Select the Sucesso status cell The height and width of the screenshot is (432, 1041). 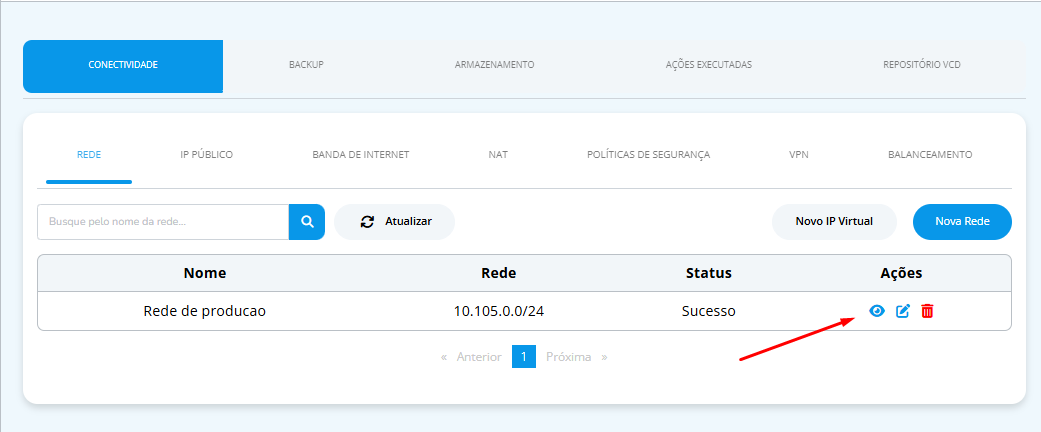pos(708,311)
